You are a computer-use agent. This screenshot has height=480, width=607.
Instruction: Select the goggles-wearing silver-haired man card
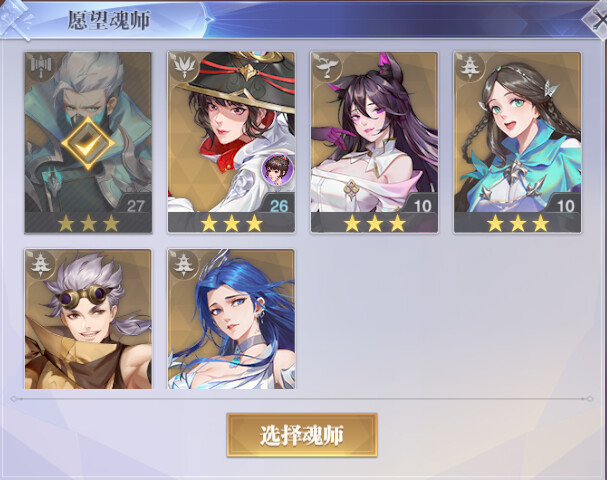(88, 319)
